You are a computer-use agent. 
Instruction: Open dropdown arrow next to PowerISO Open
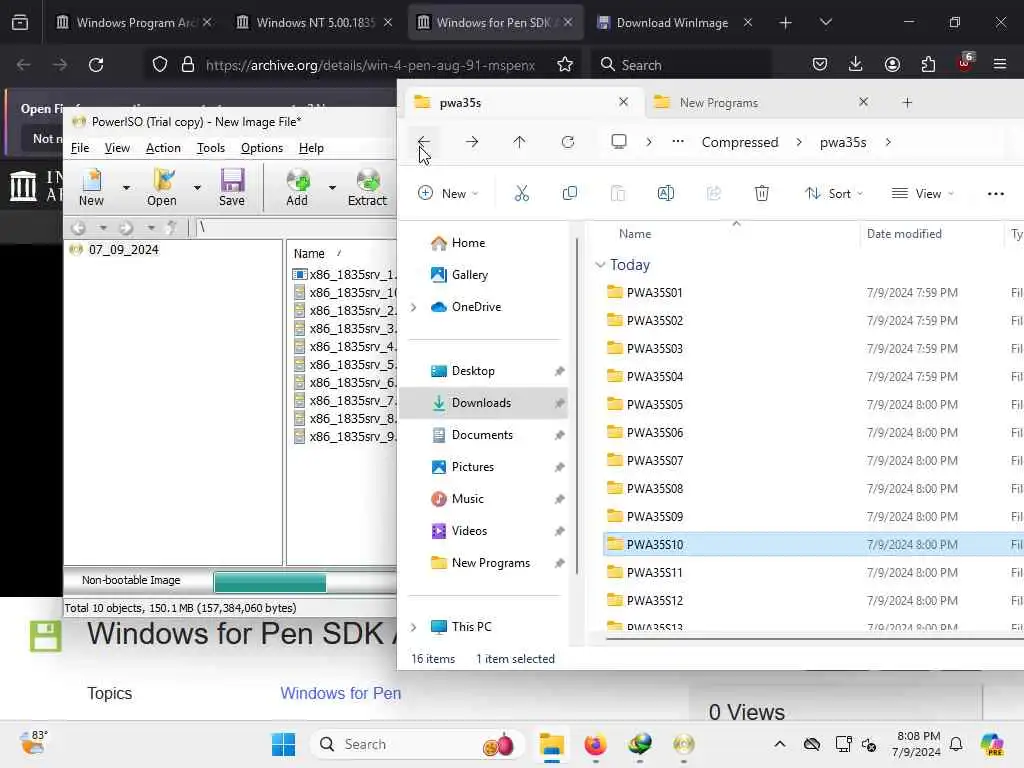coord(197,188)
